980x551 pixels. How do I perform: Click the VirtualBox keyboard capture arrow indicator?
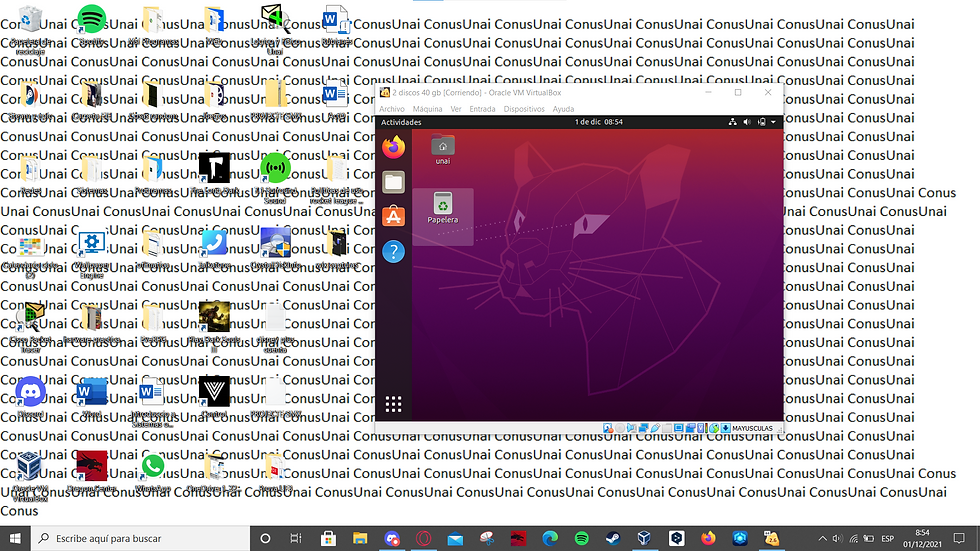pos(725,428)
